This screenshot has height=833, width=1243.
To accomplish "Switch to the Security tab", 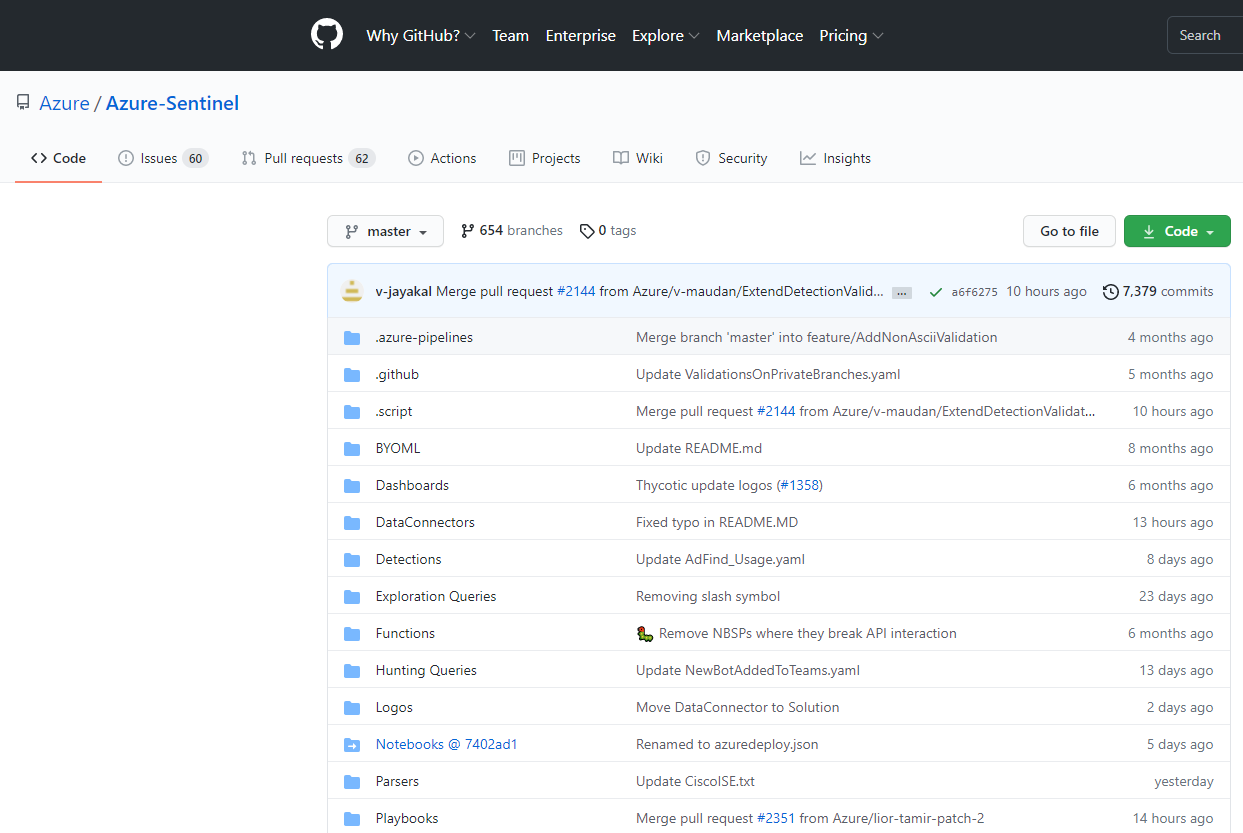I will pyautogui.click(x=731, y=158).
